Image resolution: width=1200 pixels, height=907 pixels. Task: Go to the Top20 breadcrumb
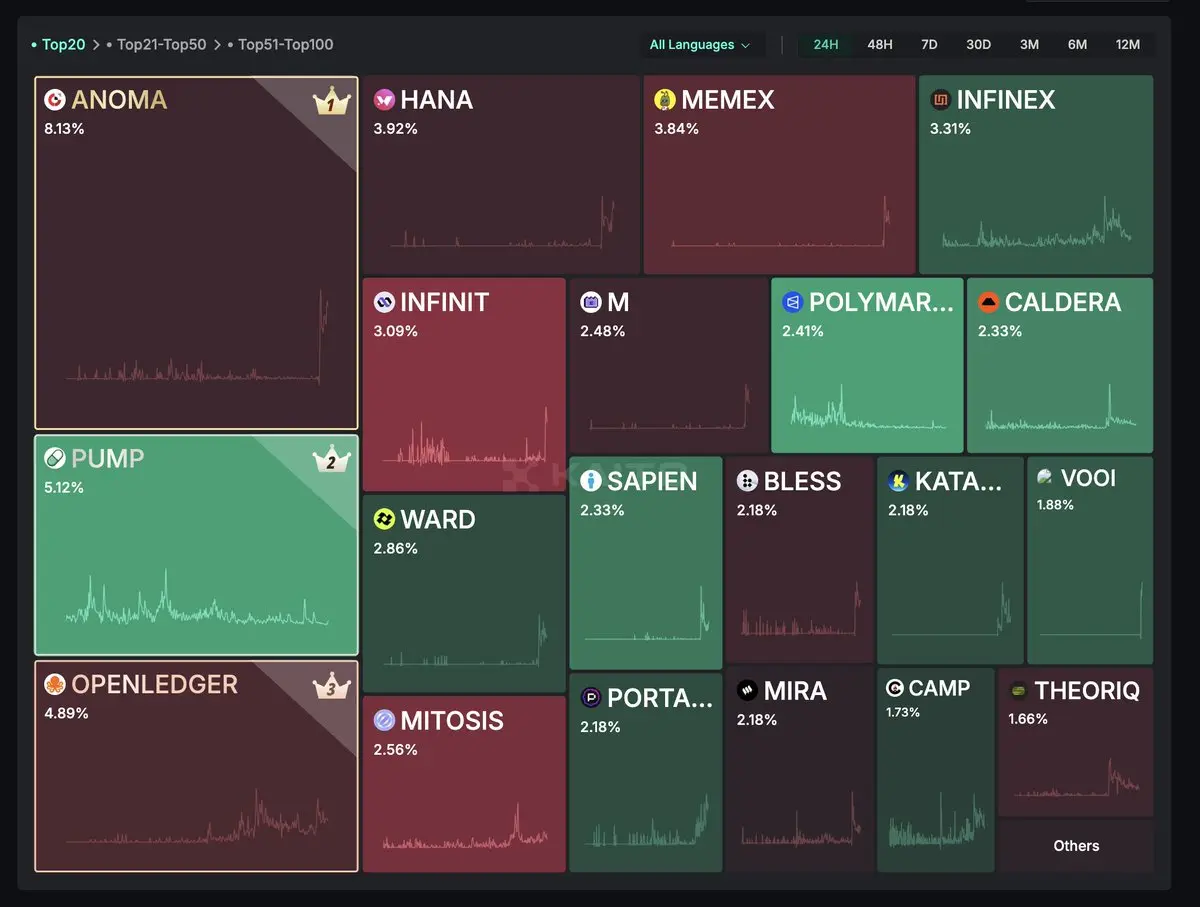click(x=63, y=45)
